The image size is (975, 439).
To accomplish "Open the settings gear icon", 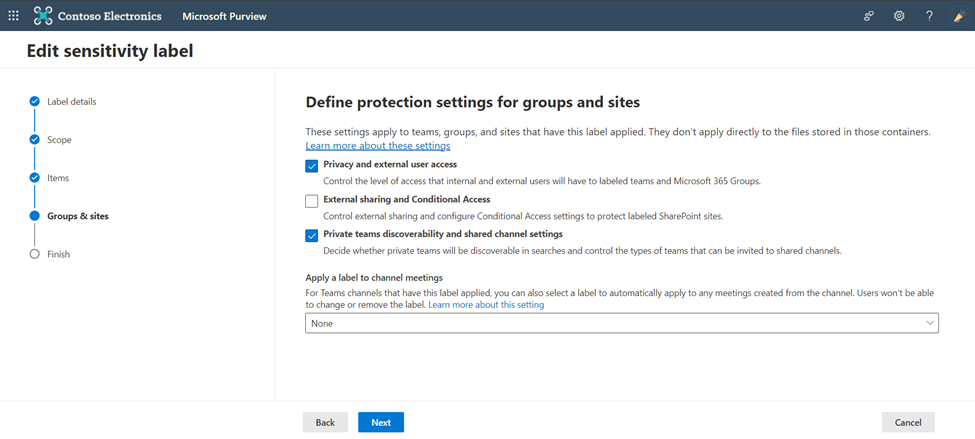I will [x=899, y=16].
